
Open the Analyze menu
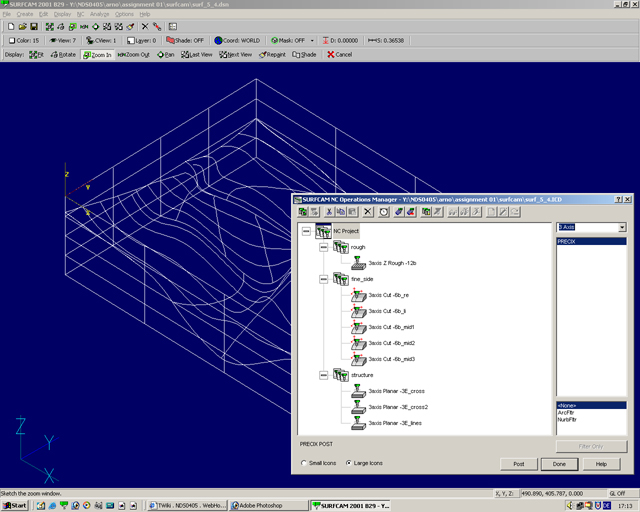tap(100, 14)
